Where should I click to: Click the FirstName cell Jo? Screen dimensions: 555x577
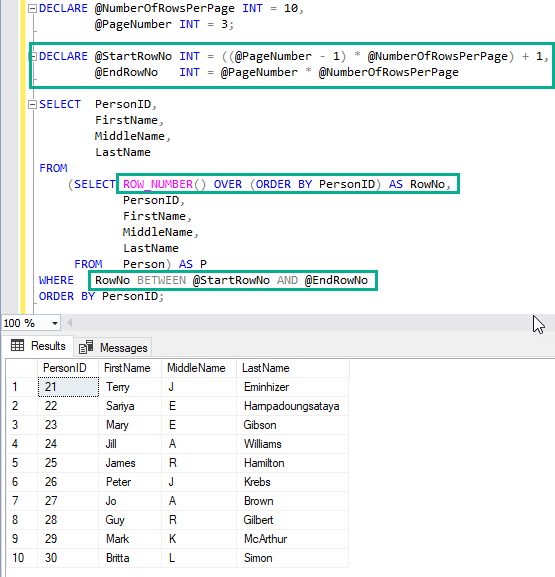130,501
